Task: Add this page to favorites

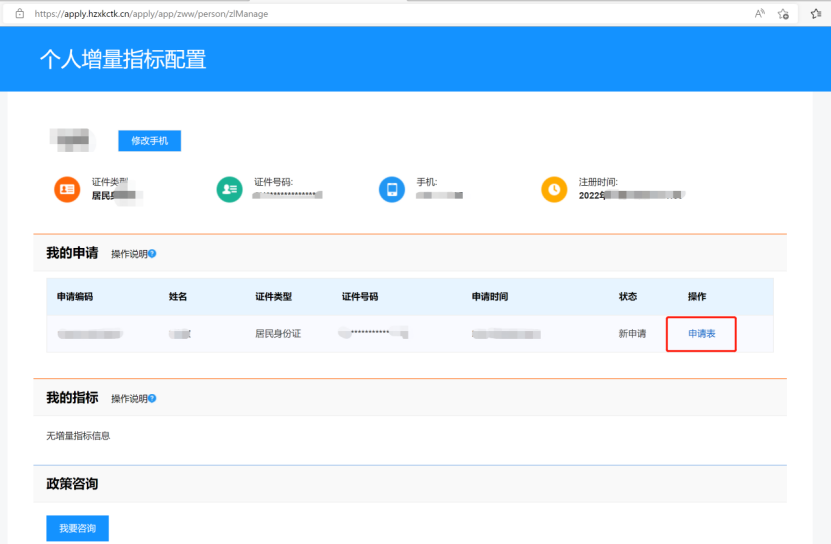Action: pyautogui.click(x=784, y=14)
